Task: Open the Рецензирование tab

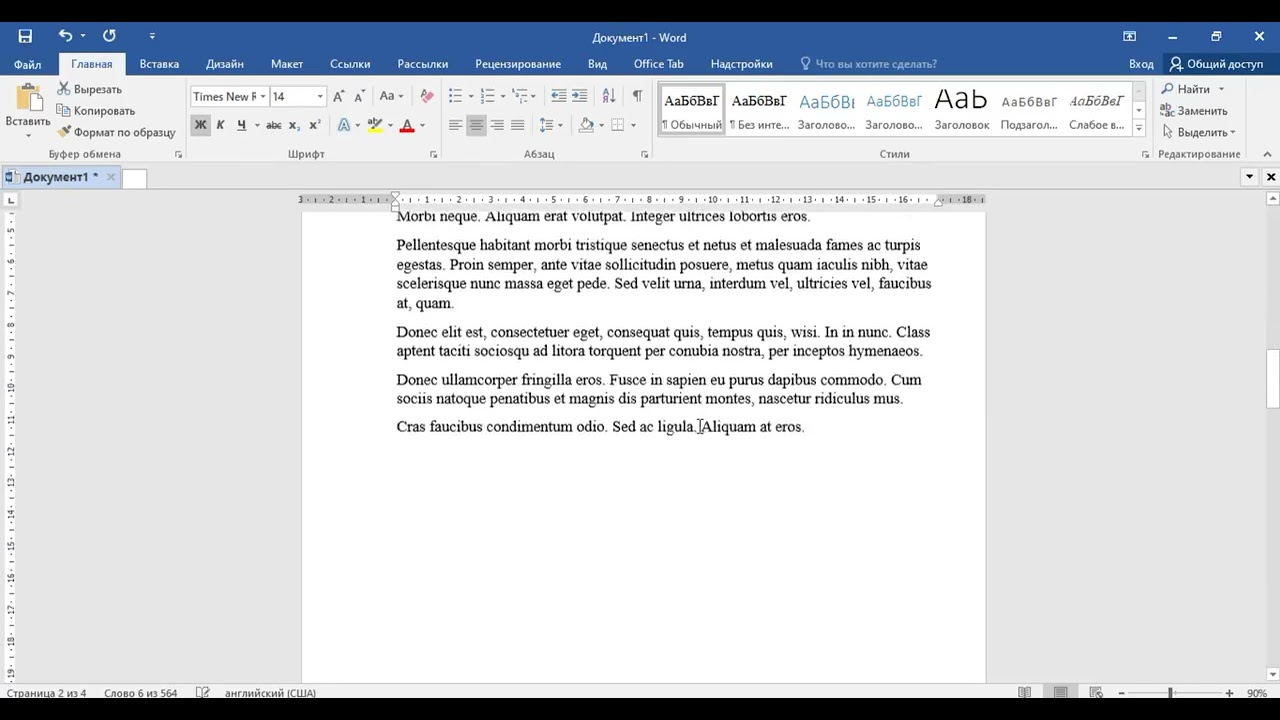Action: (x=518, y=64)
